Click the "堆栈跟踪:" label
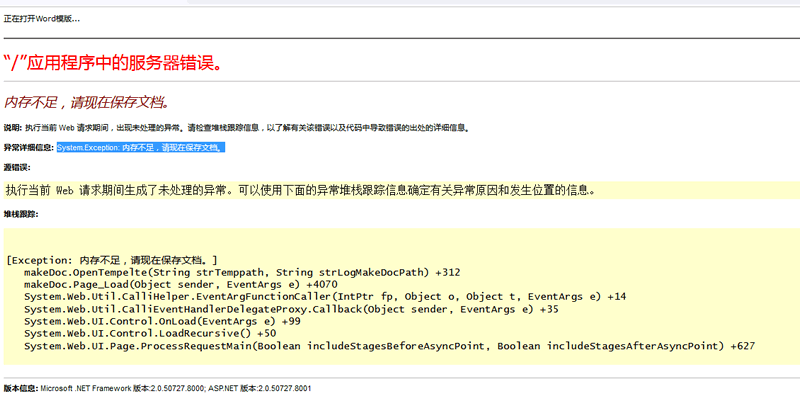This screenshot has width=800, height=416. tap(20, 214)
